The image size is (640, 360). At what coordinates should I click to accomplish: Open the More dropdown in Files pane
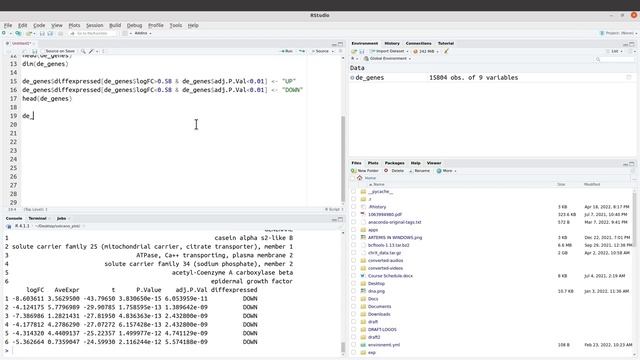click(446, 171)
